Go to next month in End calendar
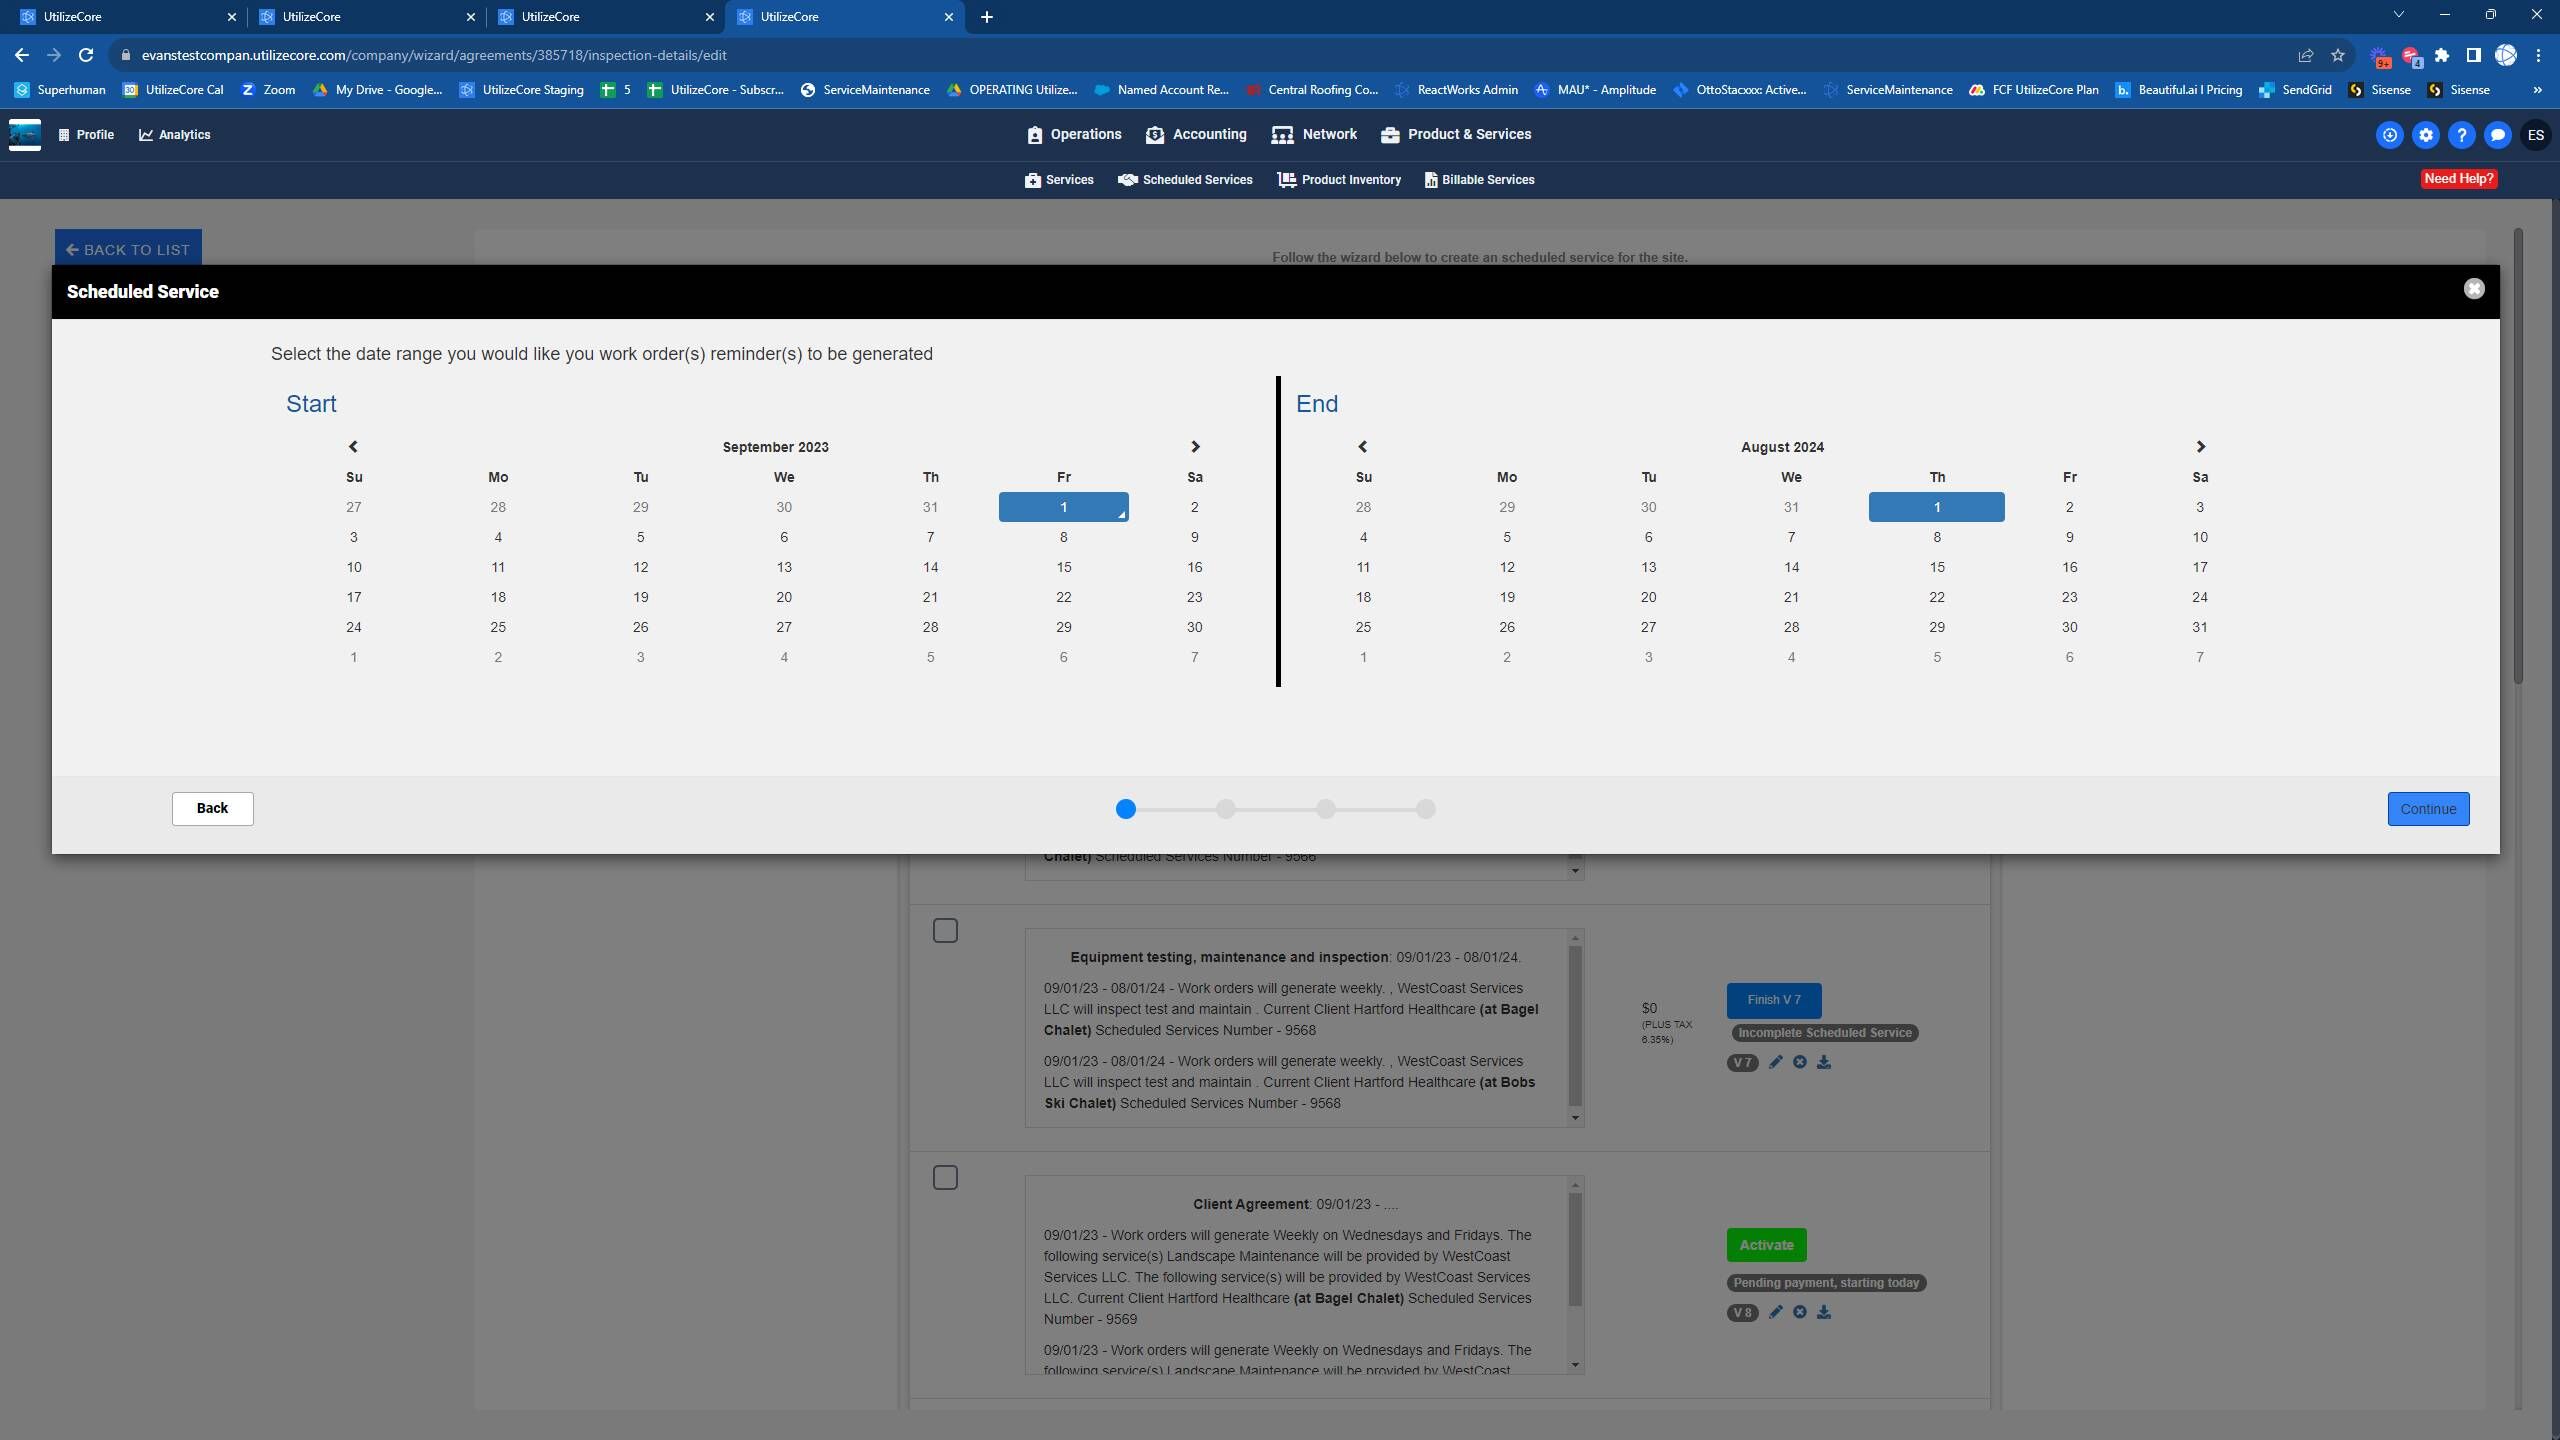The height and width of the screenshot is (1440, 2560). coord(2200,446)
